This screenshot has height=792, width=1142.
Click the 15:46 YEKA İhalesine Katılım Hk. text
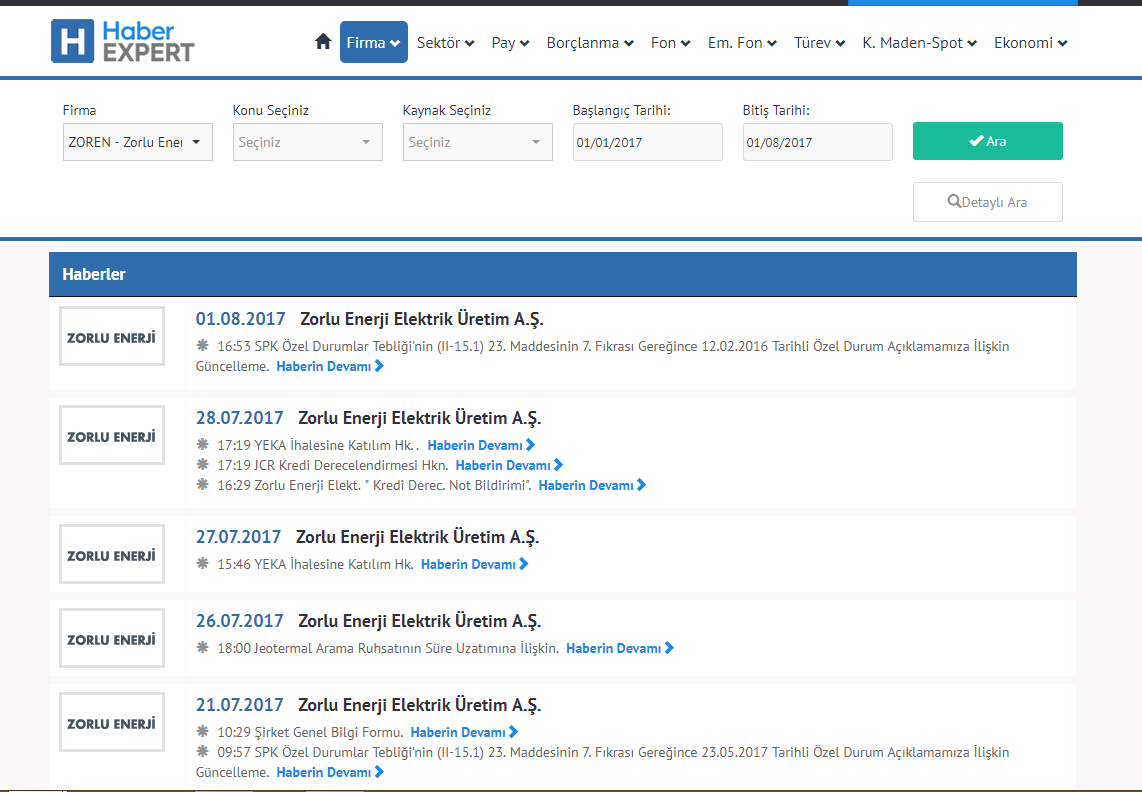point(315,565)
